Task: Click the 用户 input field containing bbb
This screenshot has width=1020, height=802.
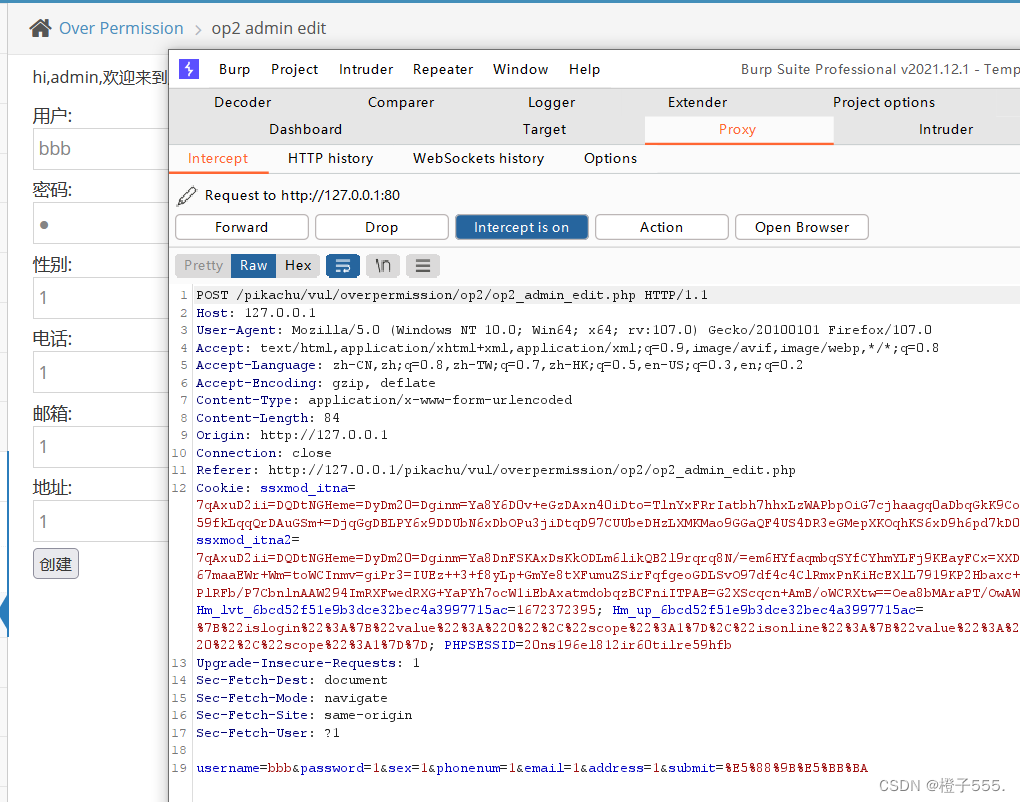Action: 100,148
